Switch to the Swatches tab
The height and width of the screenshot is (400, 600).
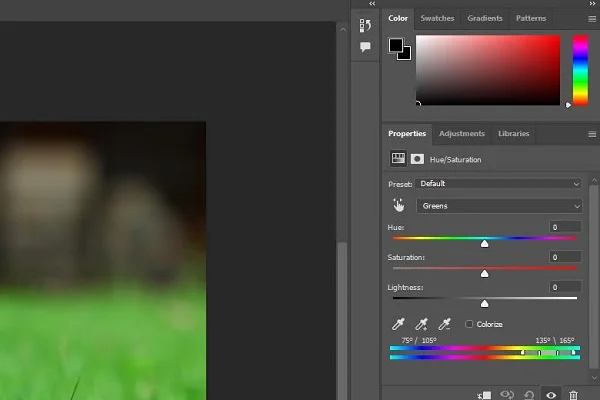point(436,18)
